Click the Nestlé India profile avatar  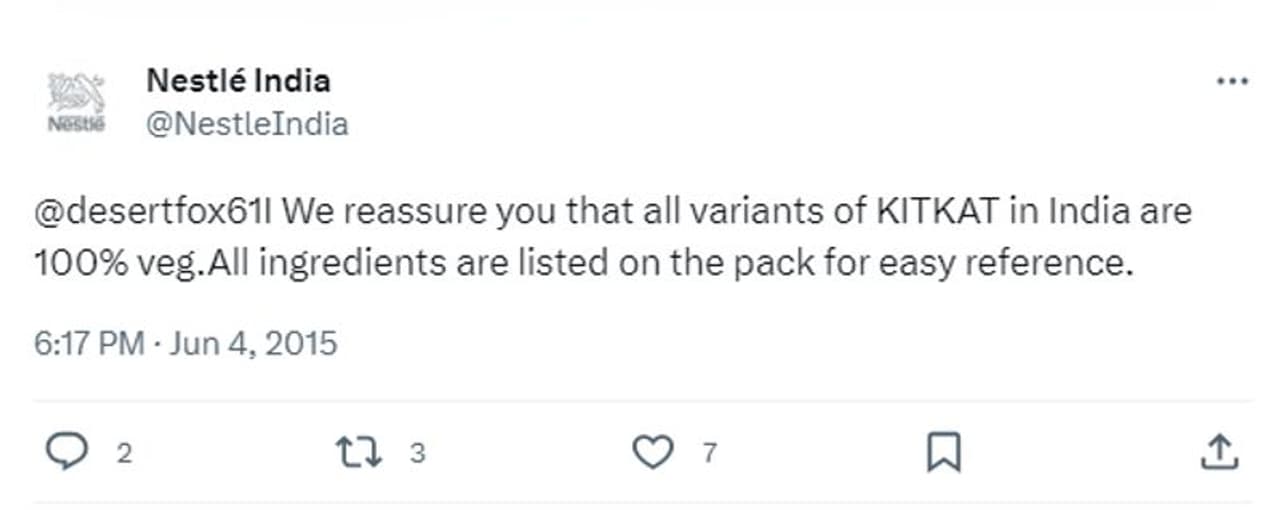point(77,103)
